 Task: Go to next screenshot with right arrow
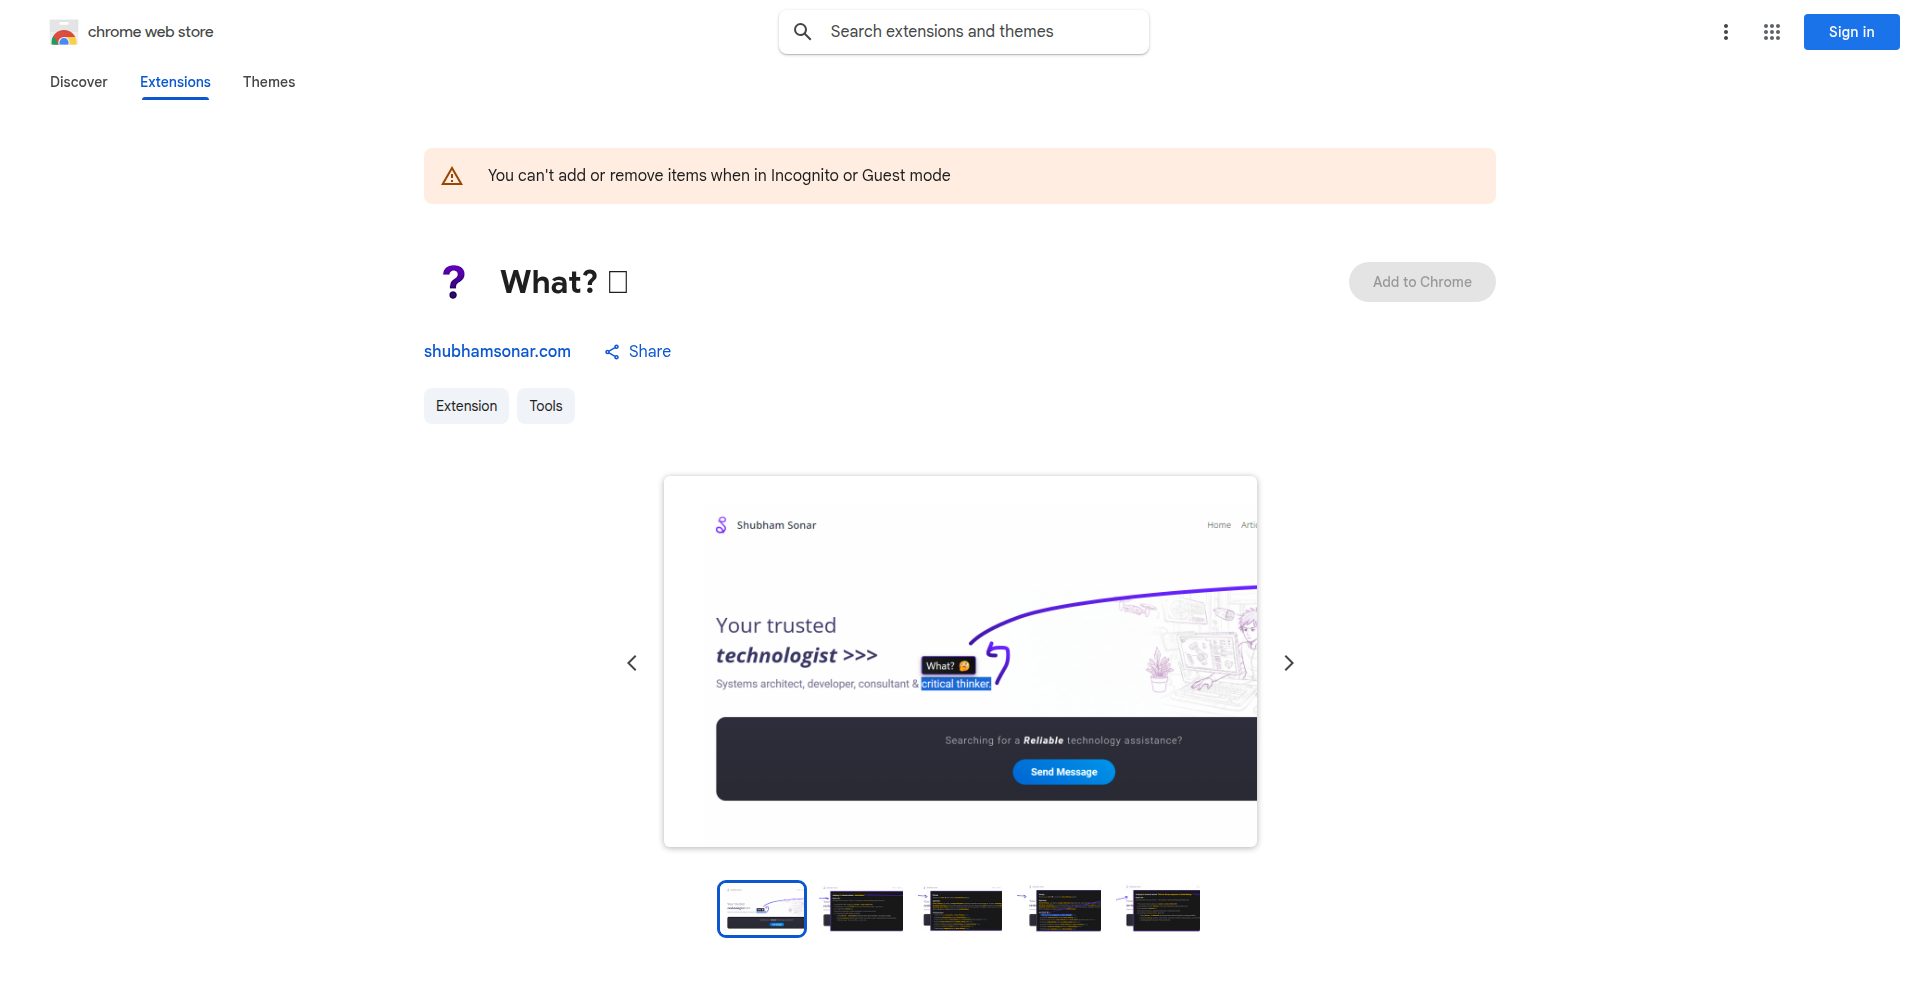coord(1289,663)
